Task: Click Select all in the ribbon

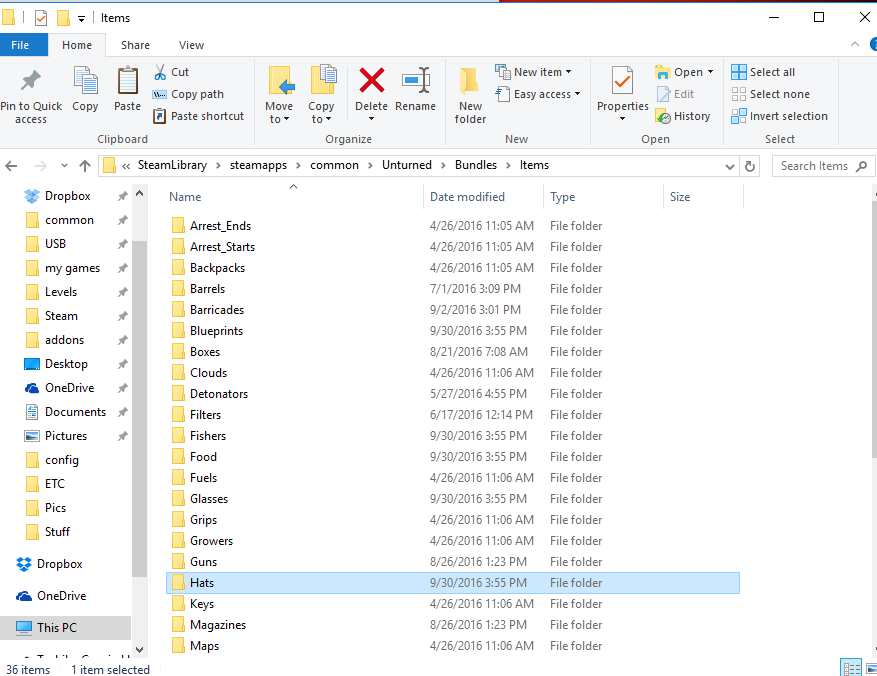Action: (763, 72)
